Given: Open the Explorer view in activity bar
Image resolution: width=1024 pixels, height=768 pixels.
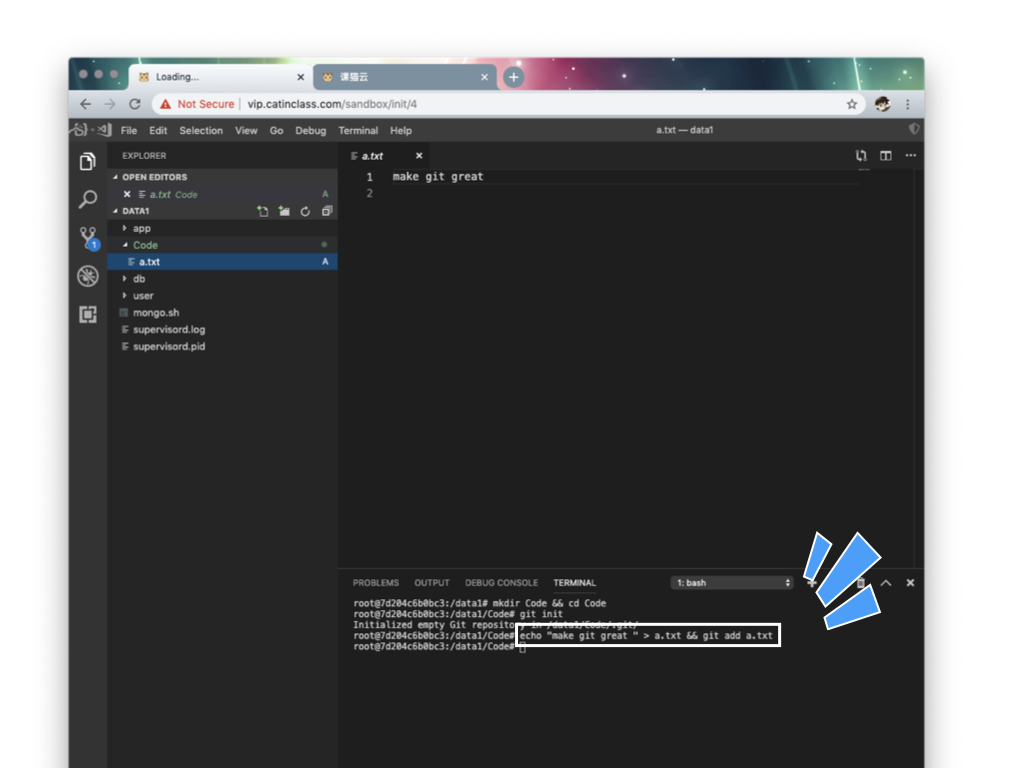Looking at the screenshot, I should pyautogui.click(x=88, y=162).
